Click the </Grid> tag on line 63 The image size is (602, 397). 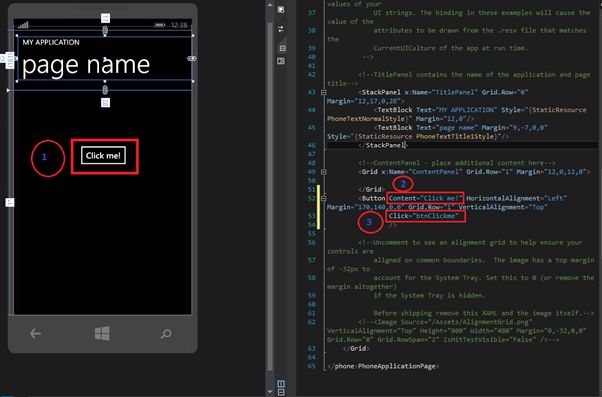click(356, 348)
